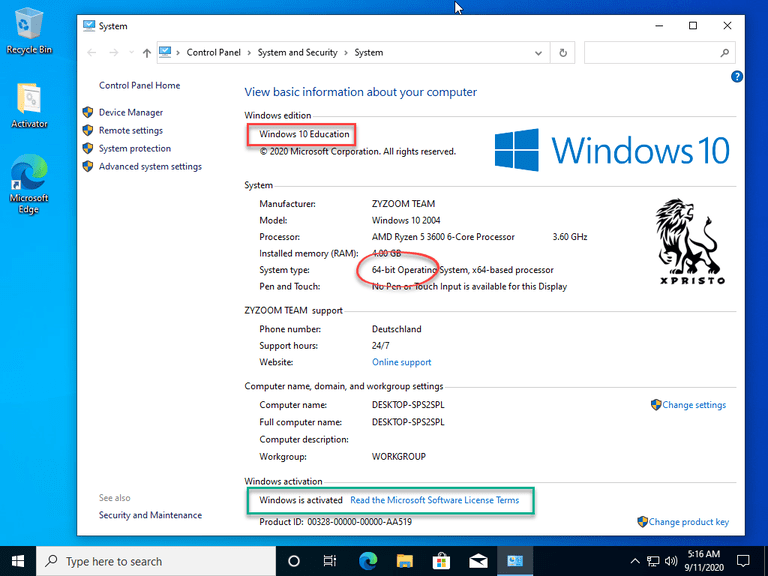This screenshot has height=576, width=768.
Task: Open Device Manager from sidebar
Action: click(131, 112)
